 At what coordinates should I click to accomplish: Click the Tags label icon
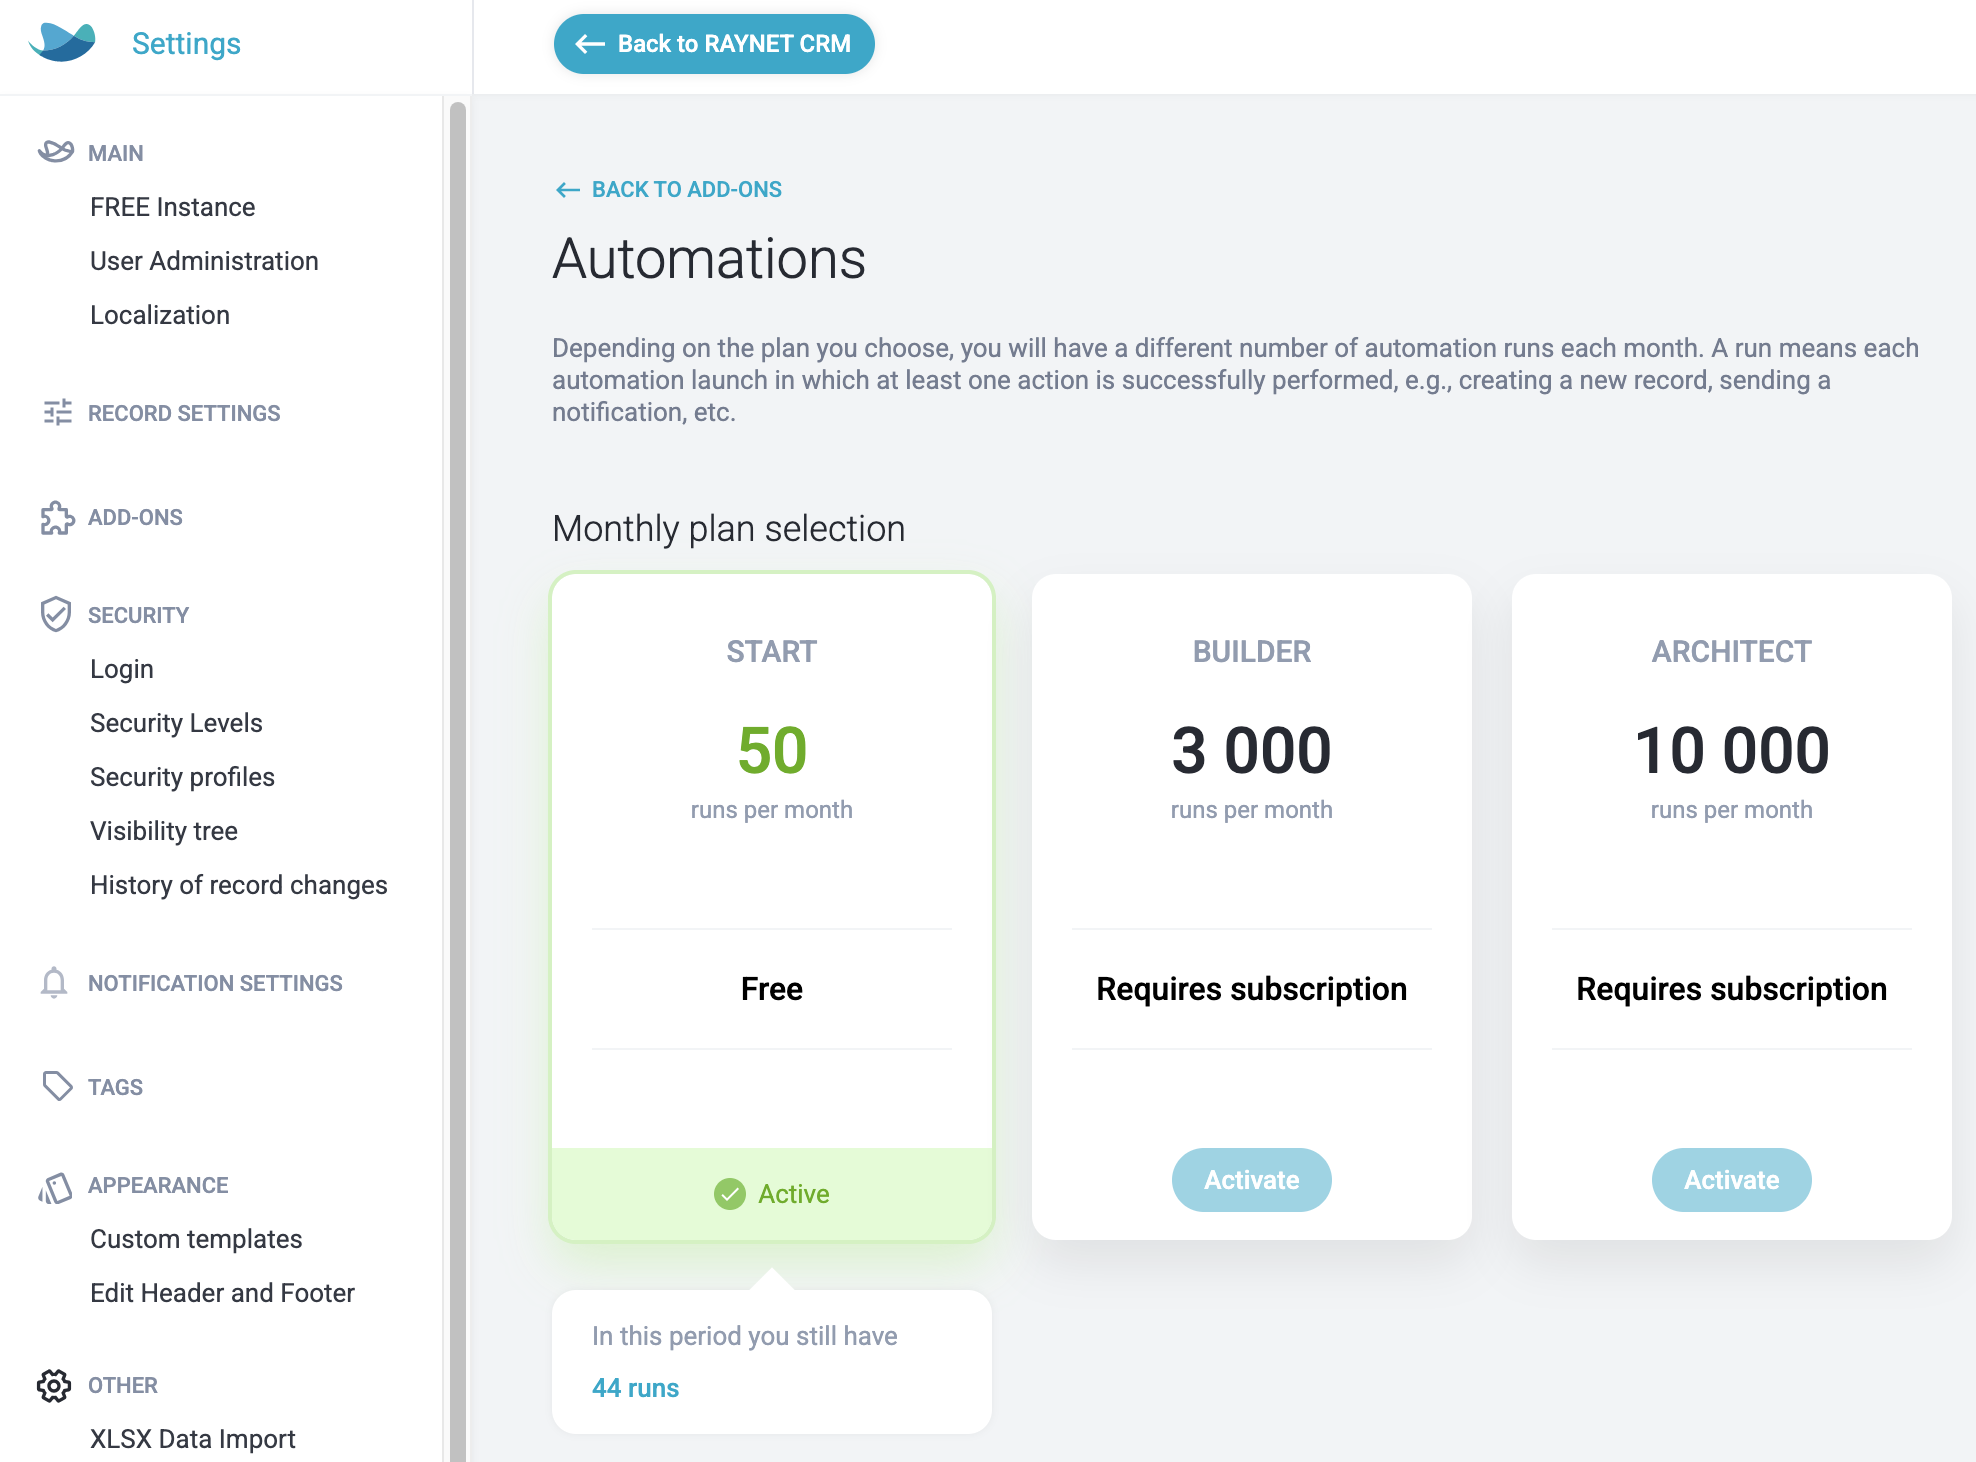[57, 1086]
